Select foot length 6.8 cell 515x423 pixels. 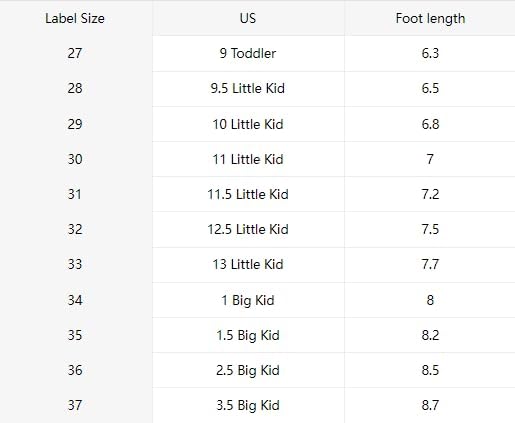click(430, 124)
